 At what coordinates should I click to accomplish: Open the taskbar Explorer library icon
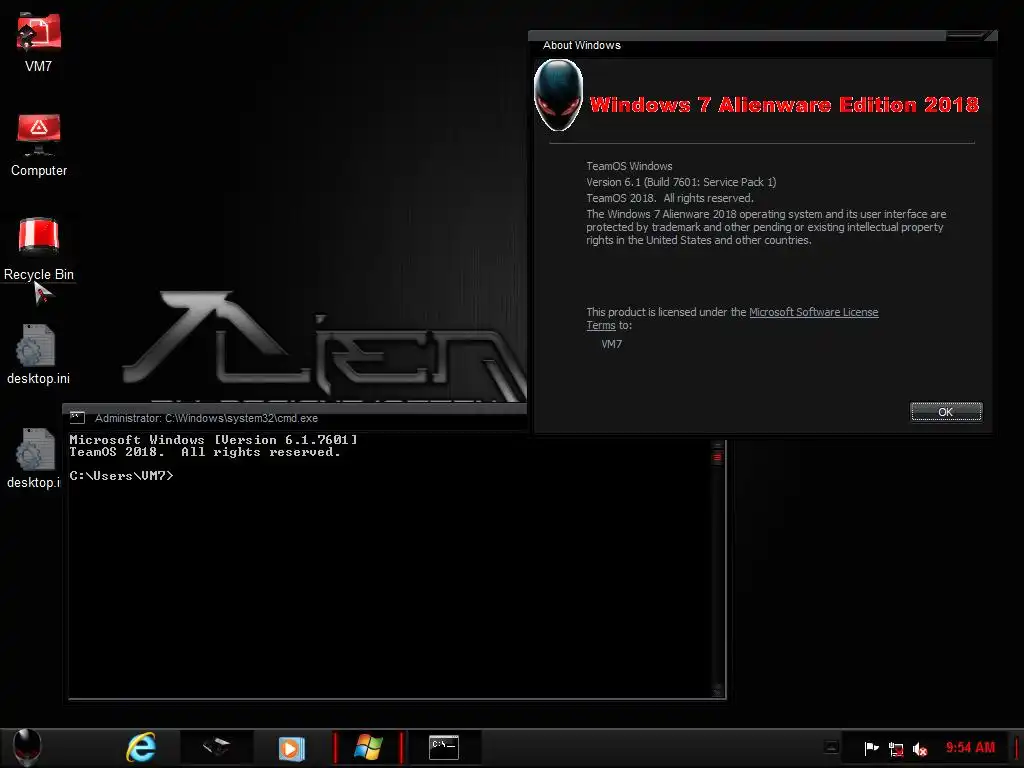point(216,746)
